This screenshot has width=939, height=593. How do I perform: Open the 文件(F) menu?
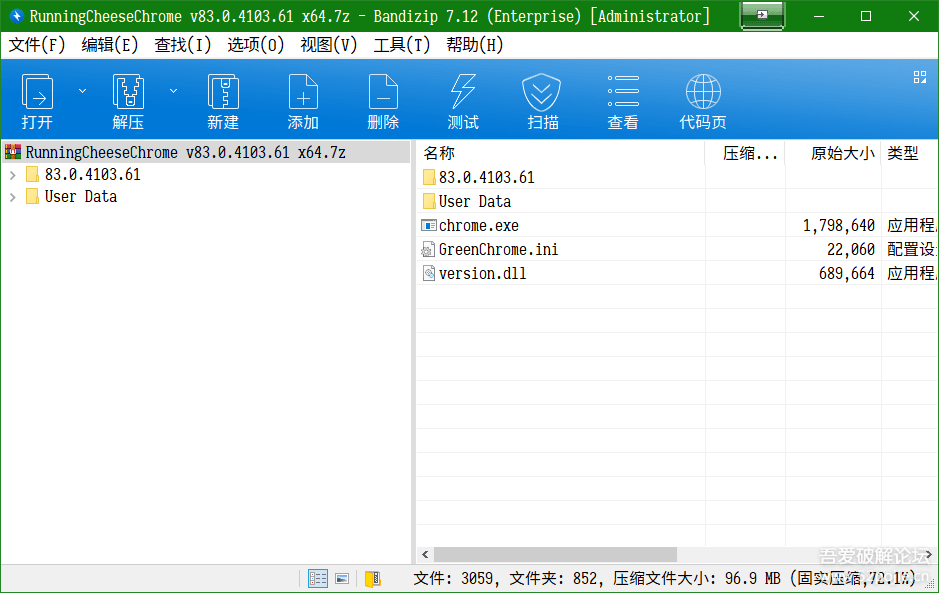37,45
